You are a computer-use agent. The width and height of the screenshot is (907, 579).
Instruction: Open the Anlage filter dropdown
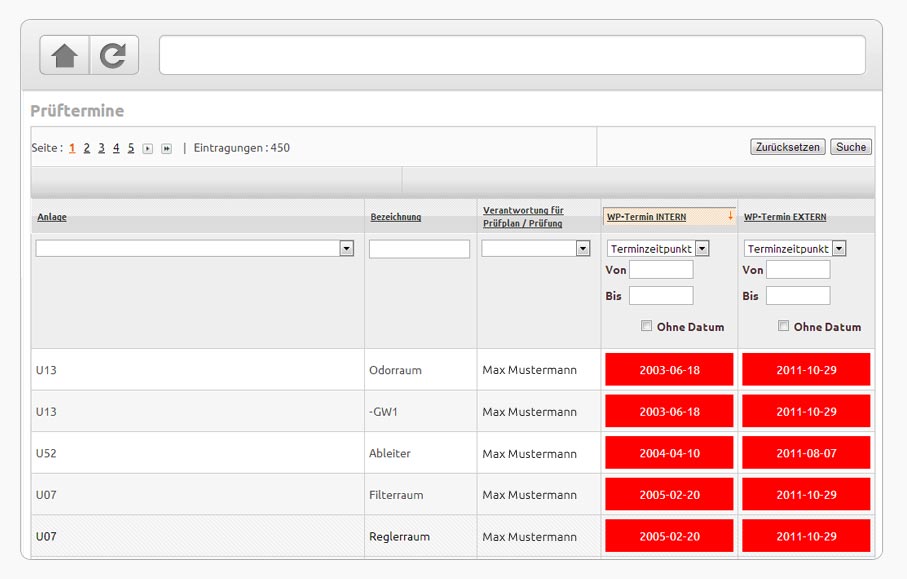coord(346,249)
